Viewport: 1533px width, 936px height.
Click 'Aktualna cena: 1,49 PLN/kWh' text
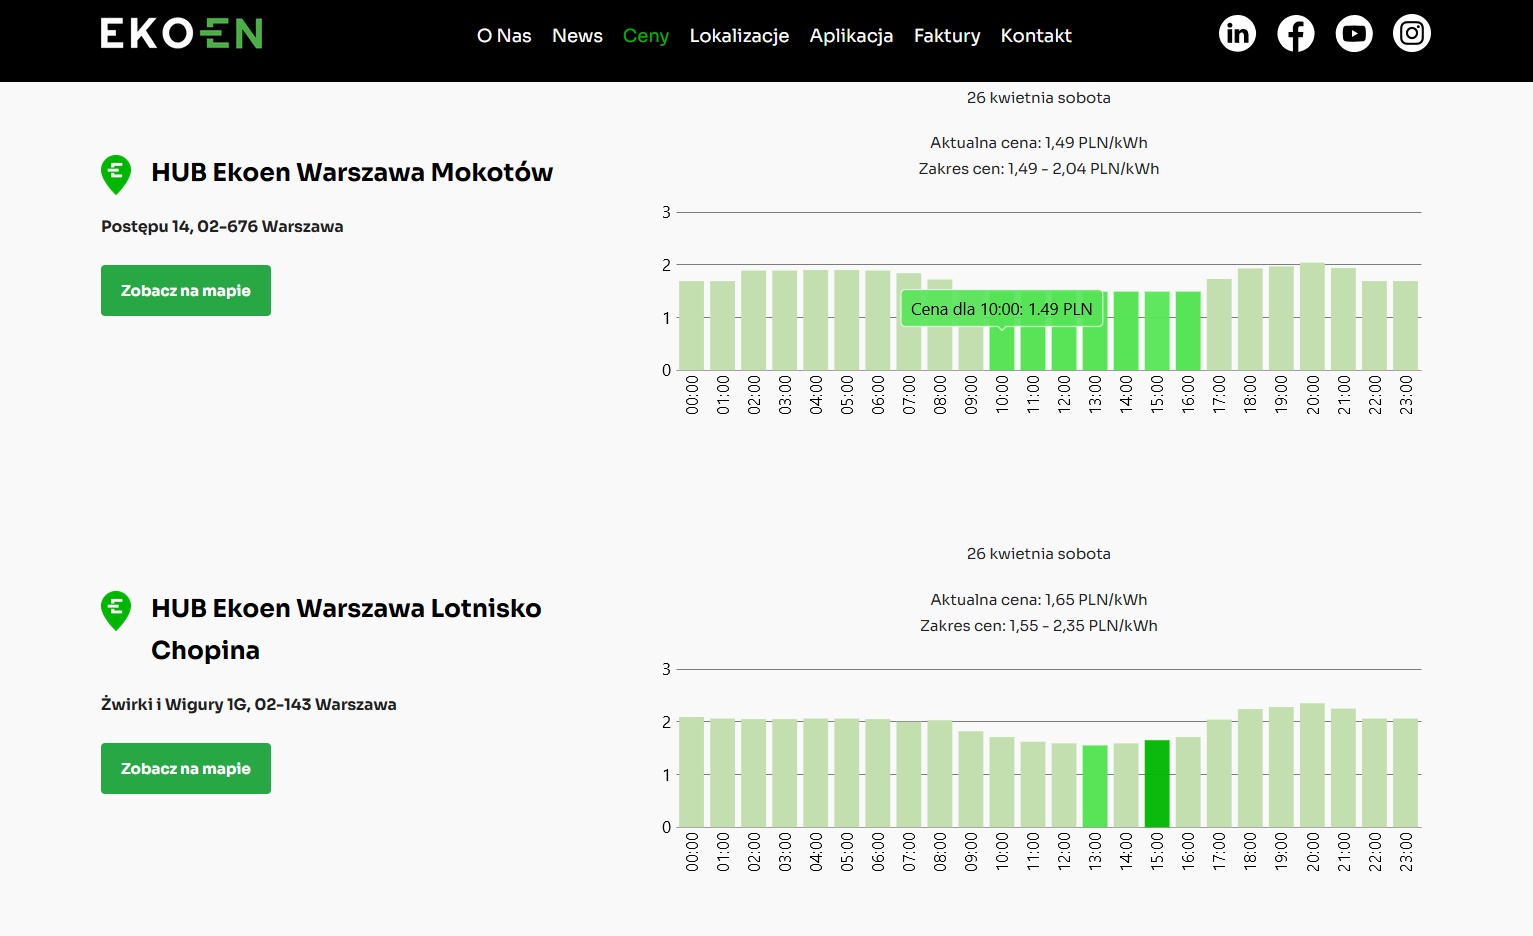click(1039, 143)
